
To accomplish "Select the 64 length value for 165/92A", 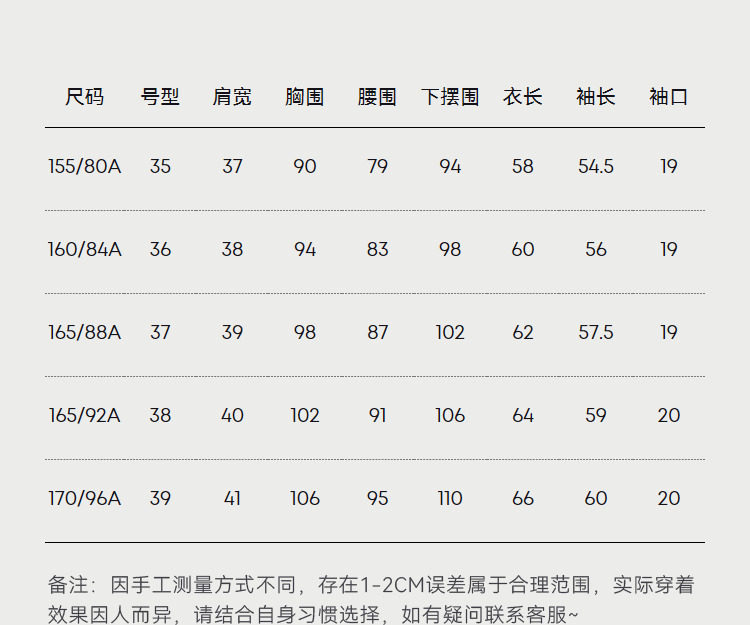I will click(523, 415).
